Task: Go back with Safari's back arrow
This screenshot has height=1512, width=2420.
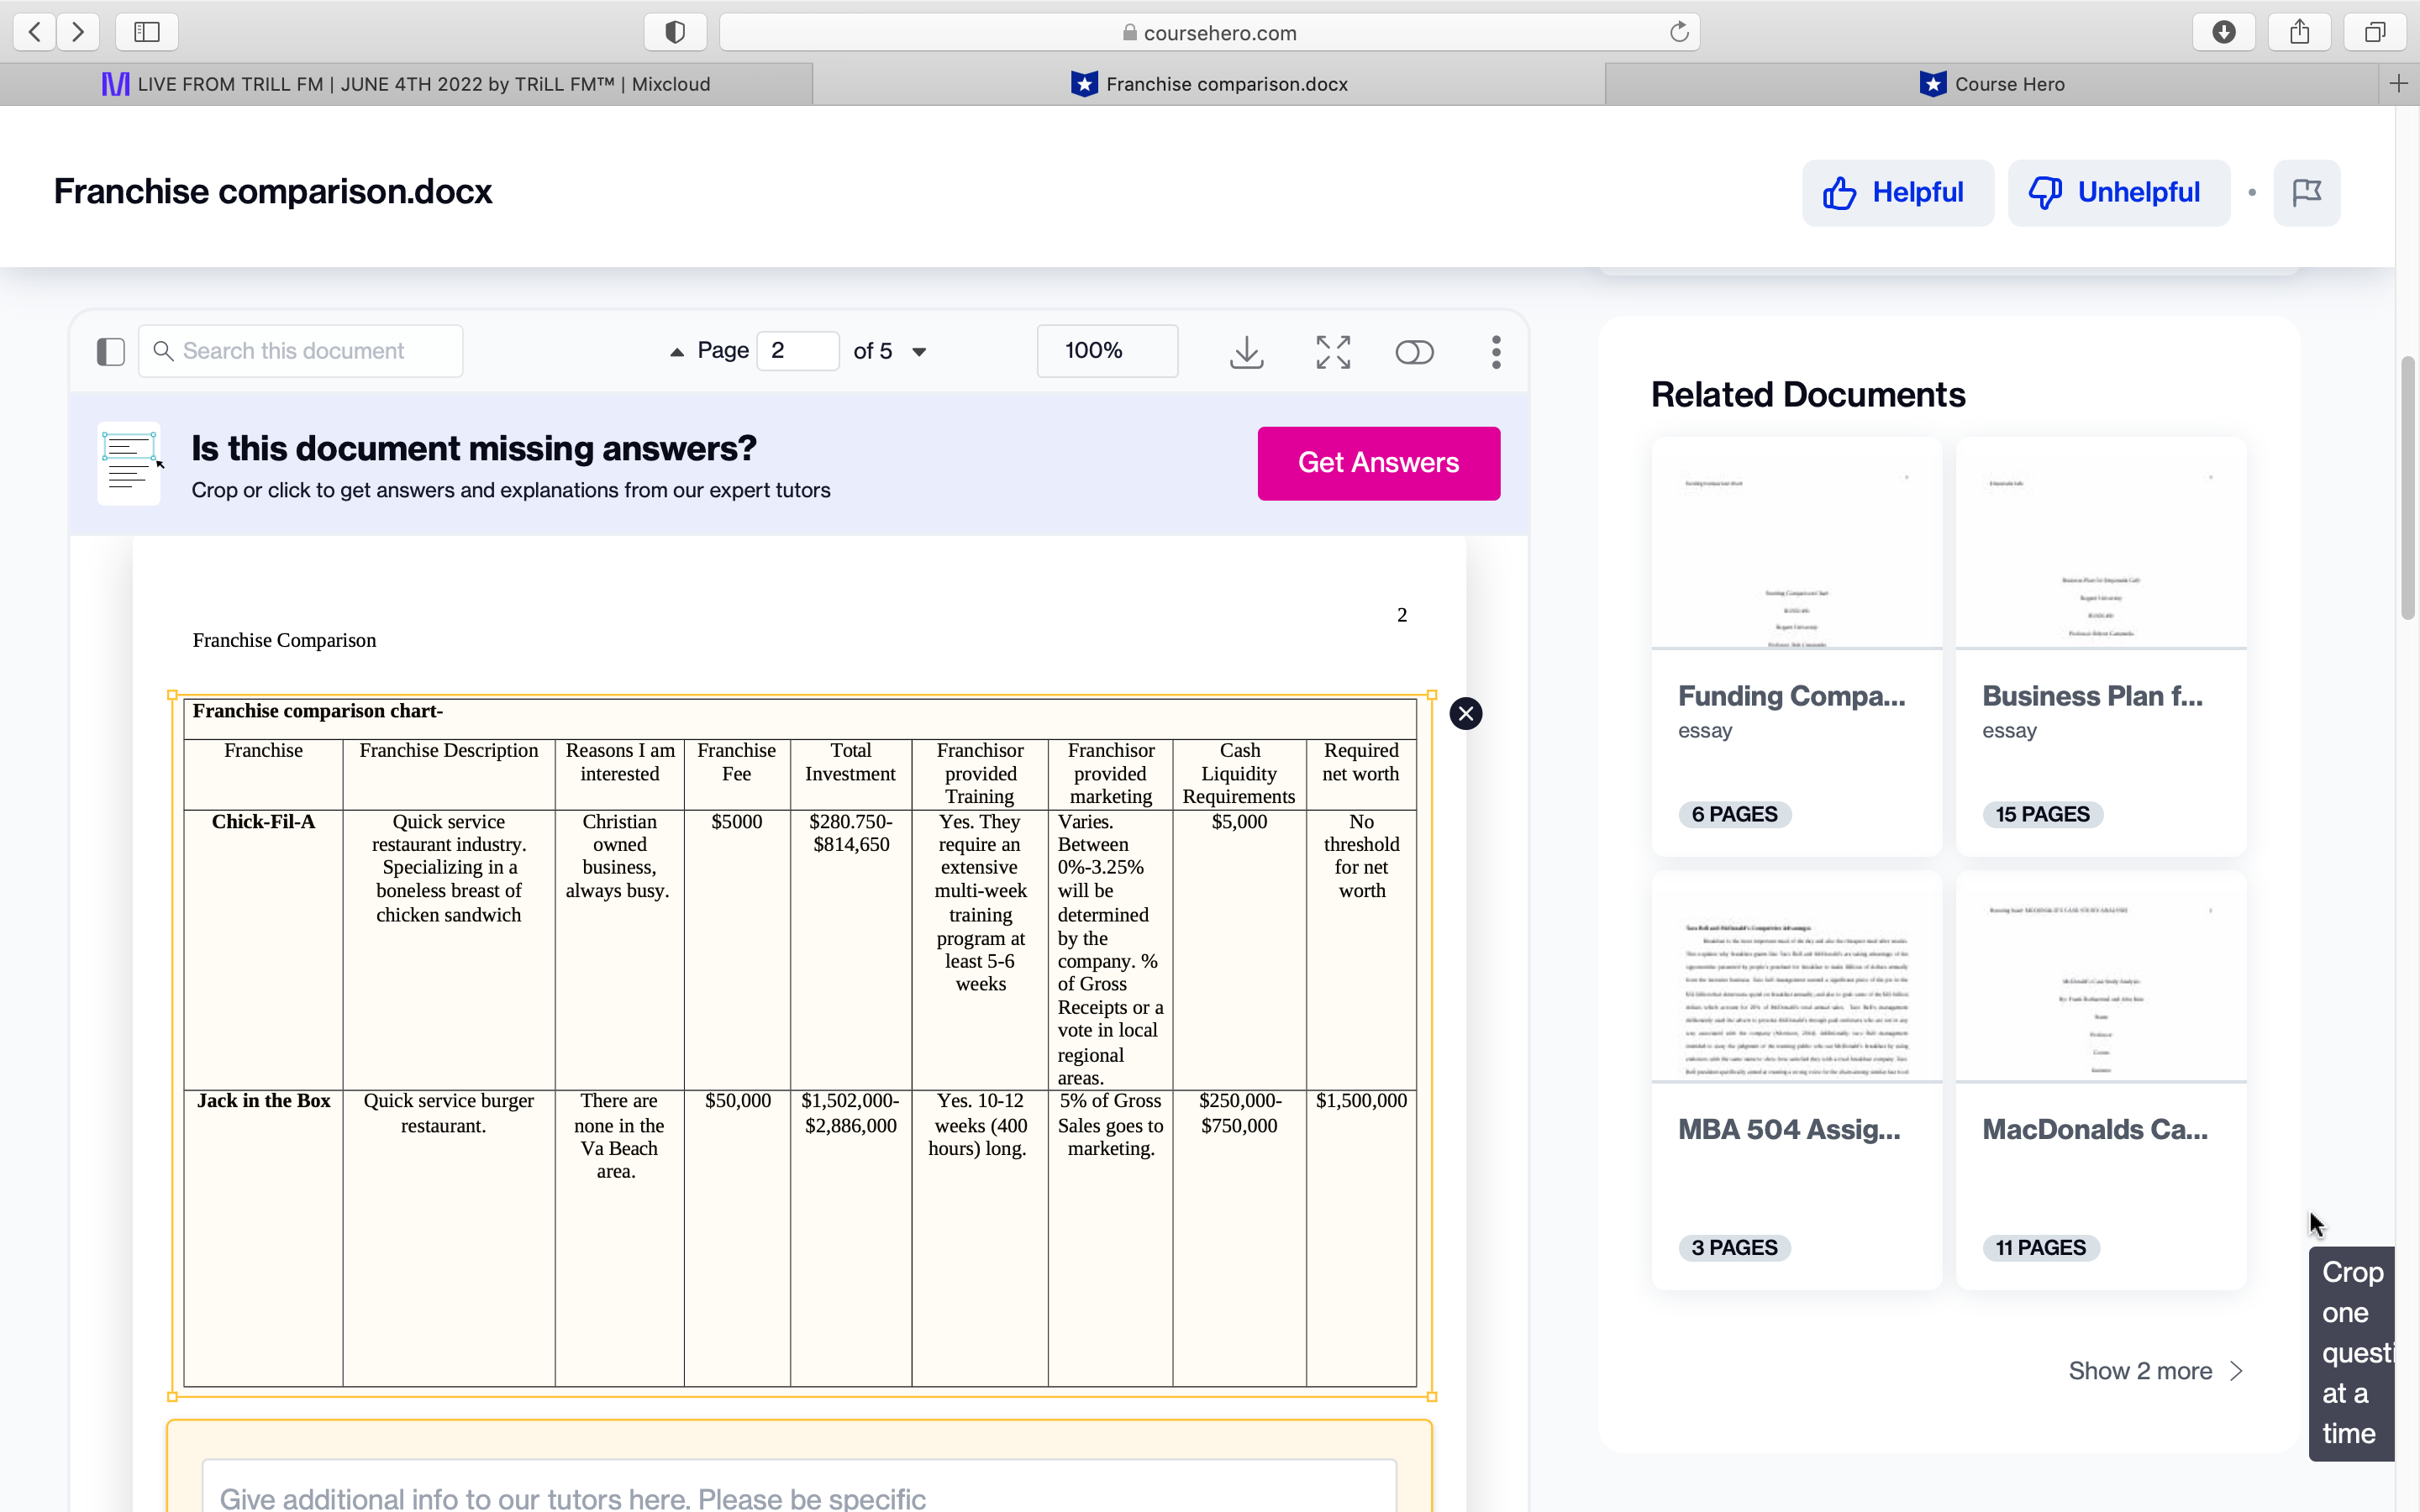Action: 35,32
